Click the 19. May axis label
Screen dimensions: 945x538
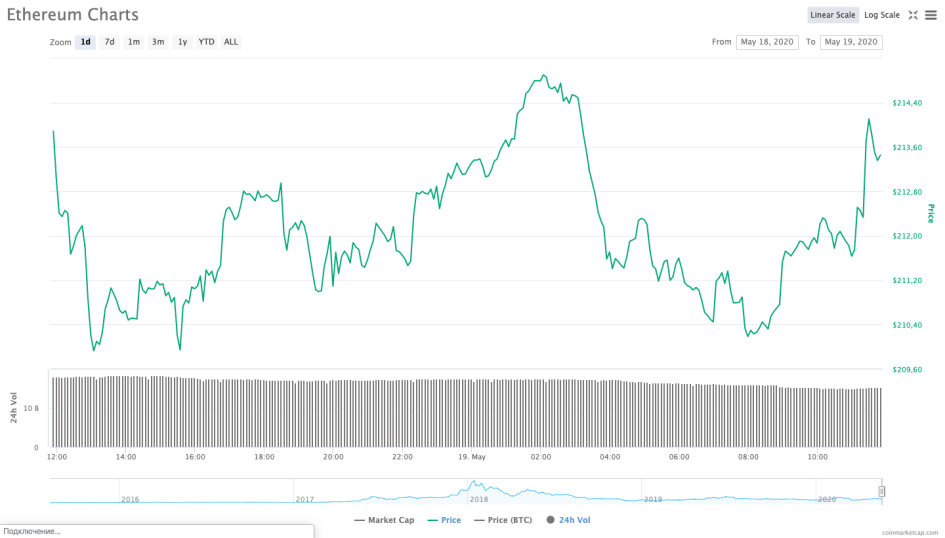[x=472, y=457]
